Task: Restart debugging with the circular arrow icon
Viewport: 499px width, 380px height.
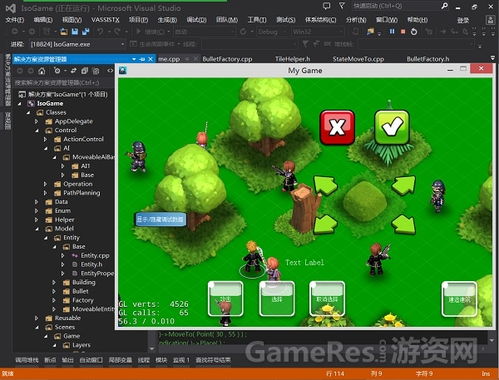Action: click(x=414, y=32)
